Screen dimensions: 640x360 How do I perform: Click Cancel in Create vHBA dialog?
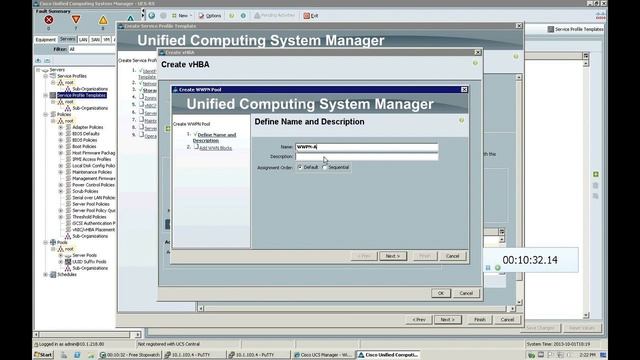pos(466,293)
